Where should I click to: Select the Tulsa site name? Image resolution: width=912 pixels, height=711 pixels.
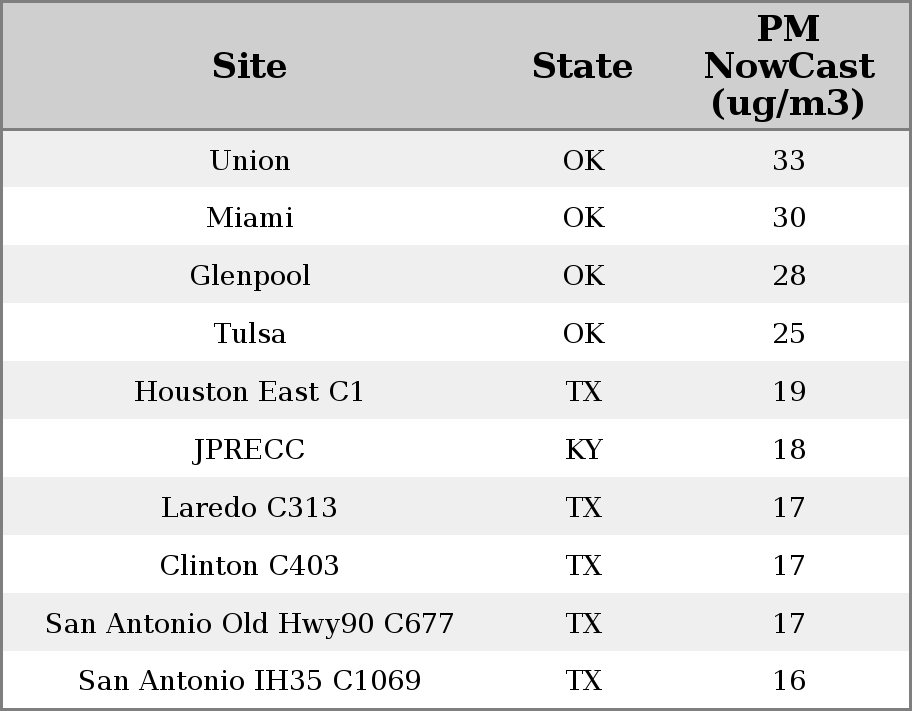(250, 333)
